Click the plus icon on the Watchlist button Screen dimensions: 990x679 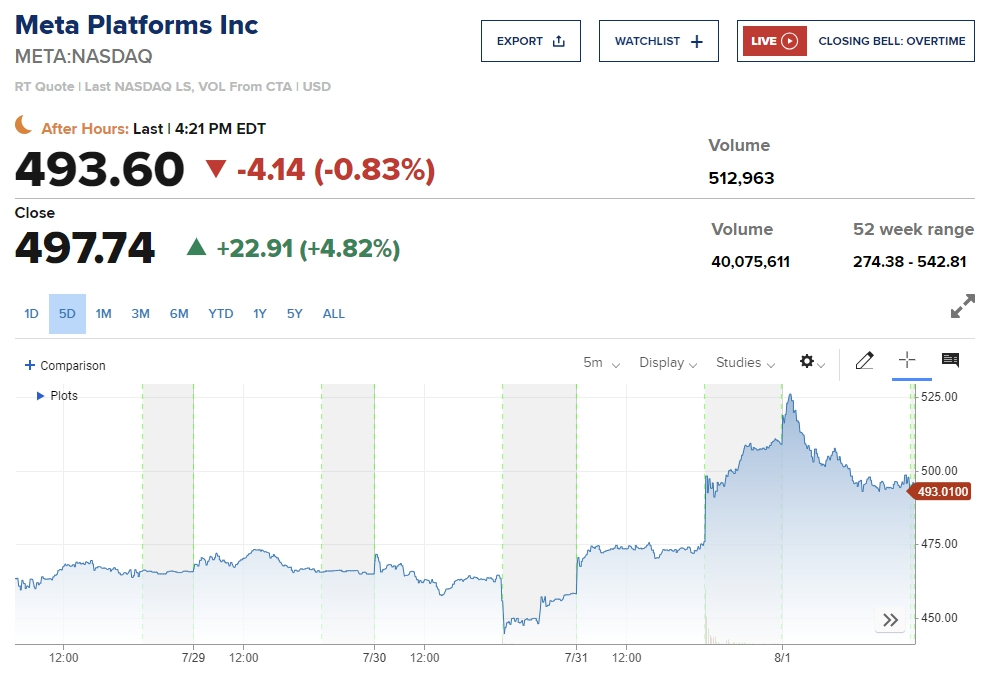point(697,41)
